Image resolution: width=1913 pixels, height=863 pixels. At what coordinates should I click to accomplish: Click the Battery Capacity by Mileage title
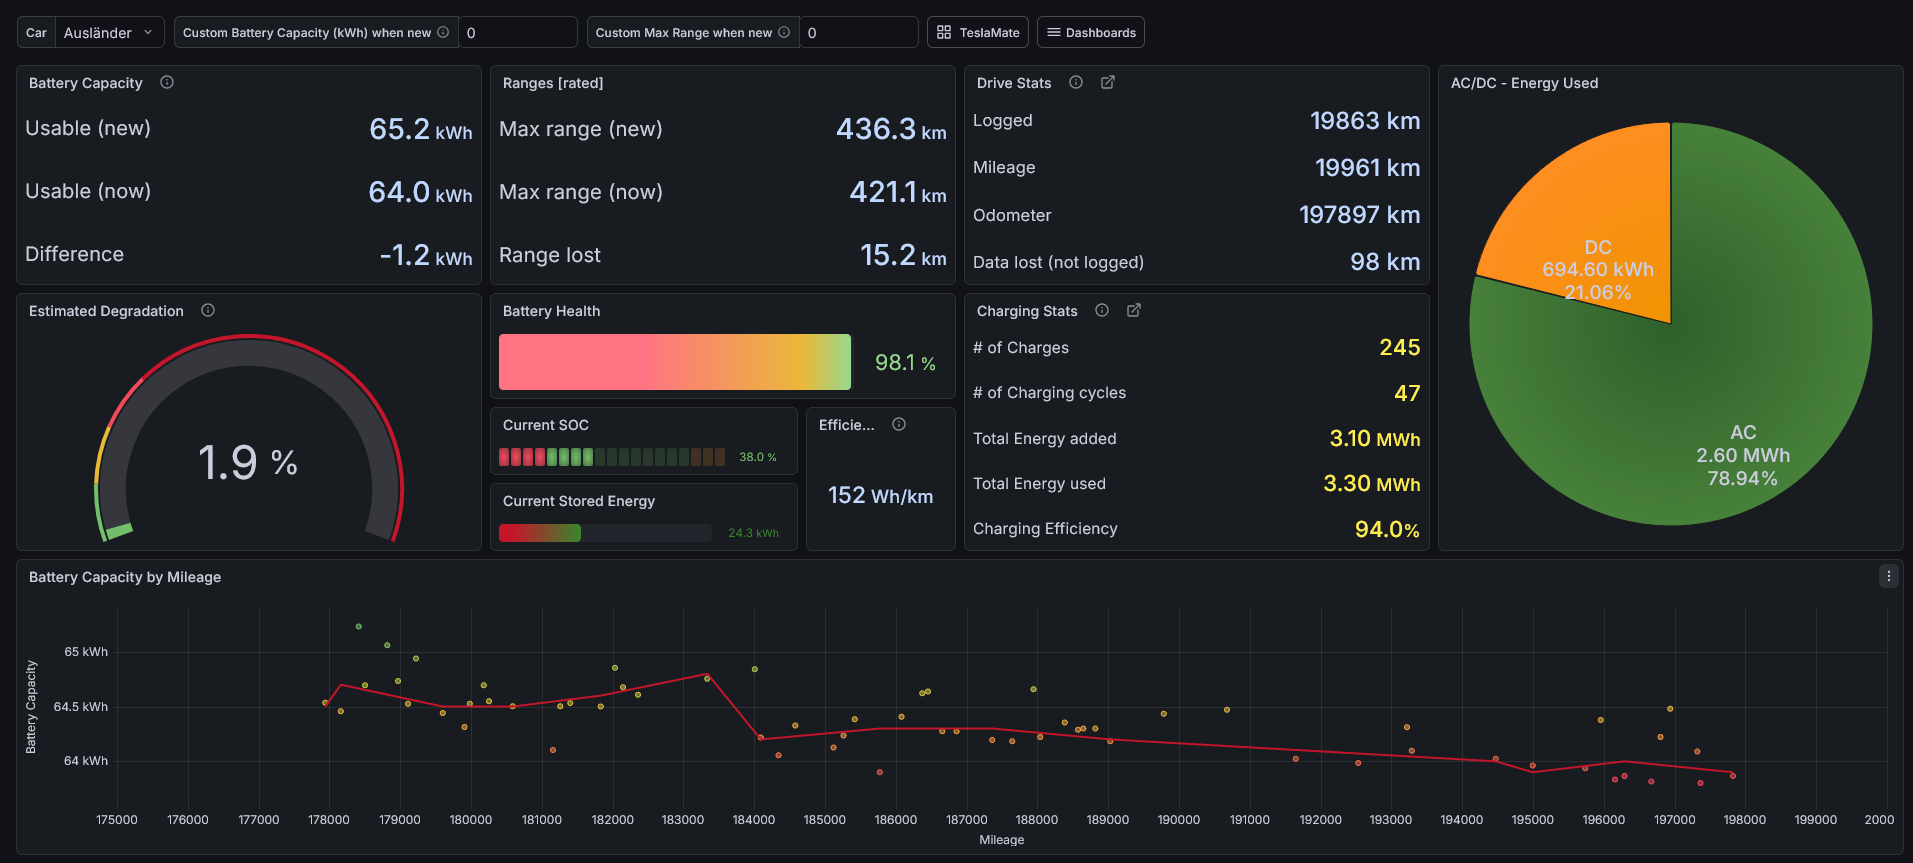125,577
